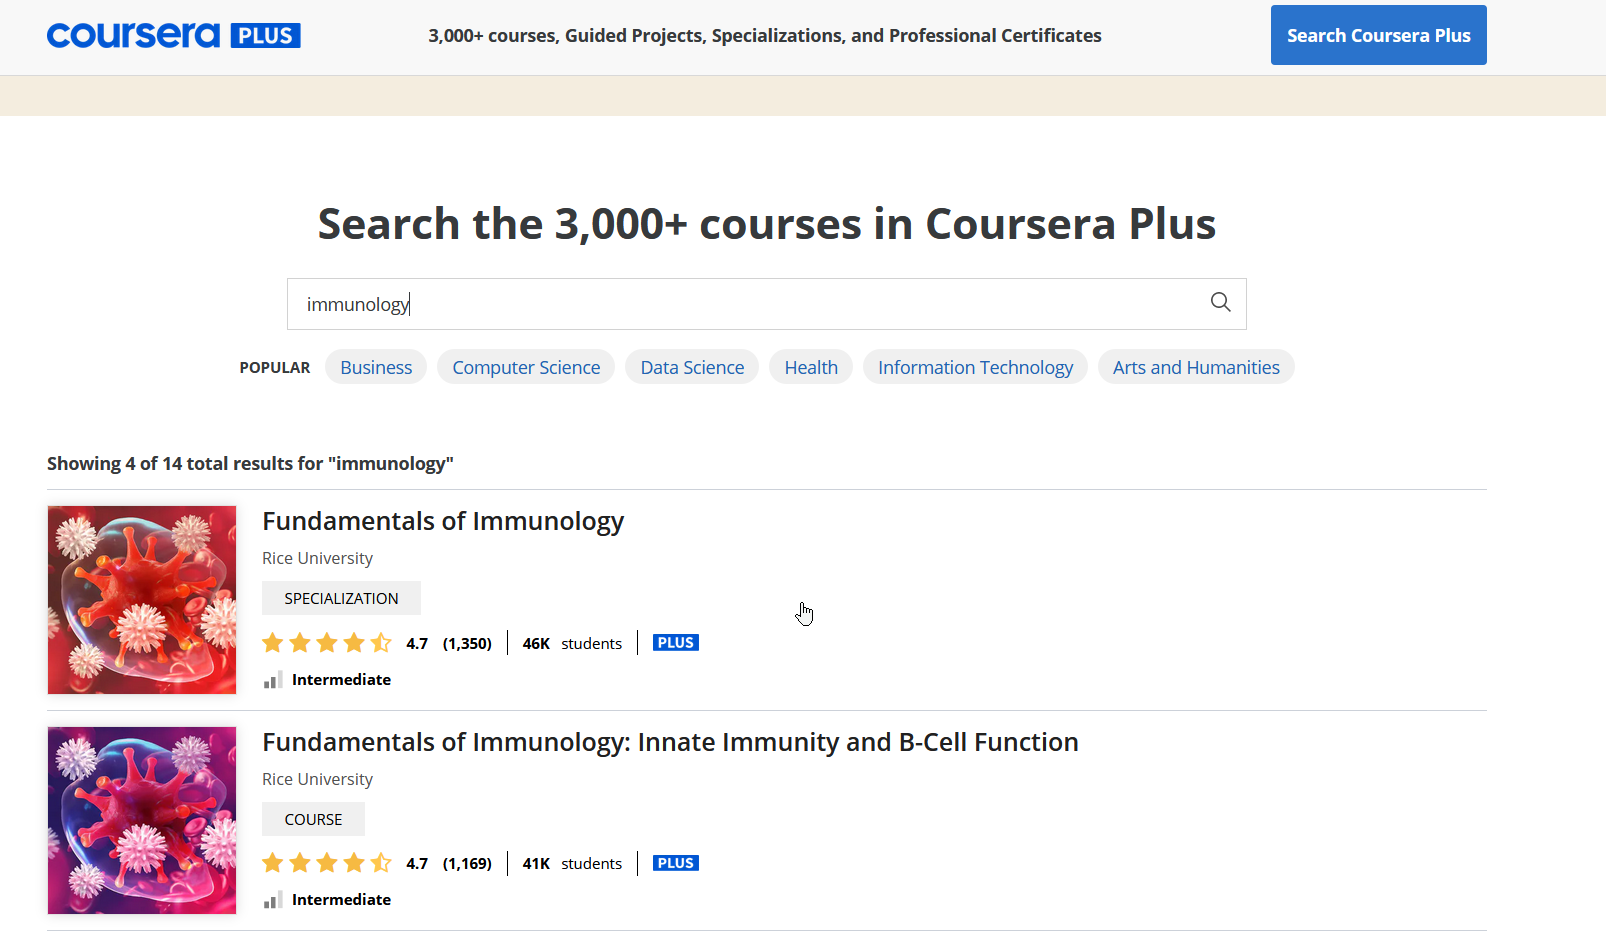This screenshot has width=1606, height=932.
Task: Click the POPULAR label
Action: pos(275,367)
